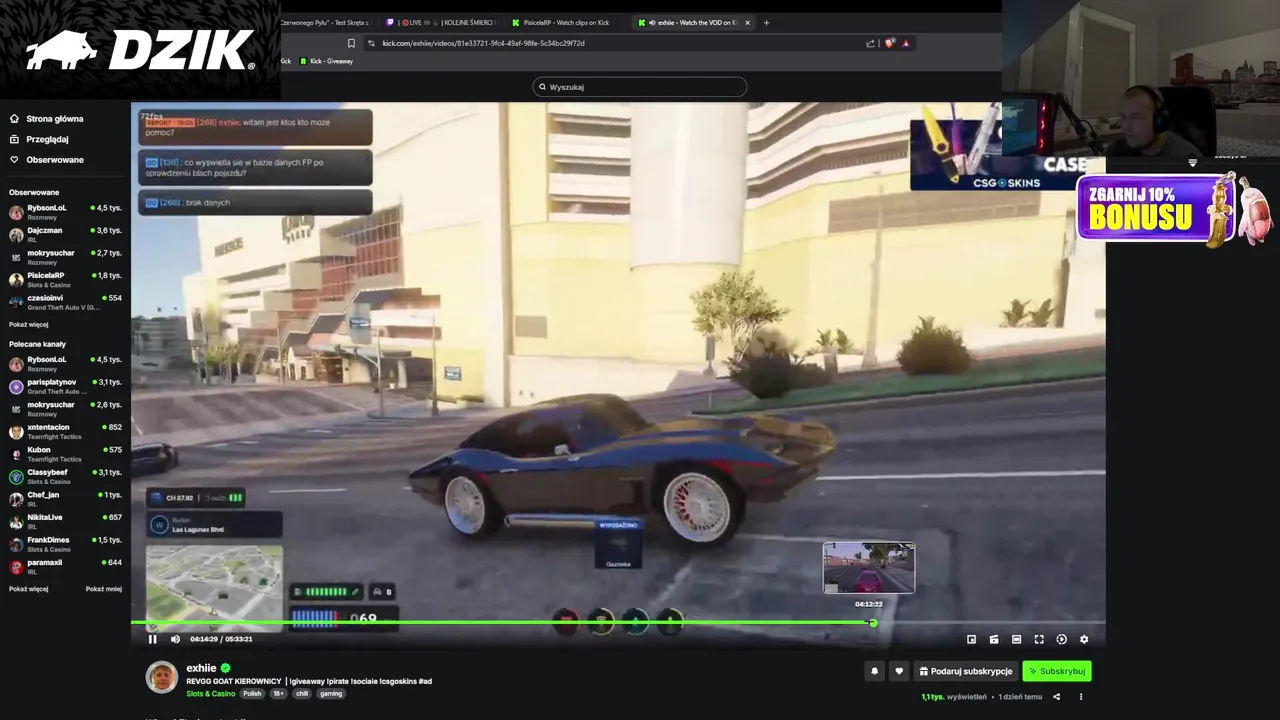
Task: Click the seek preview thumbnail at 04:12:22
Action: tap(869, 567)
